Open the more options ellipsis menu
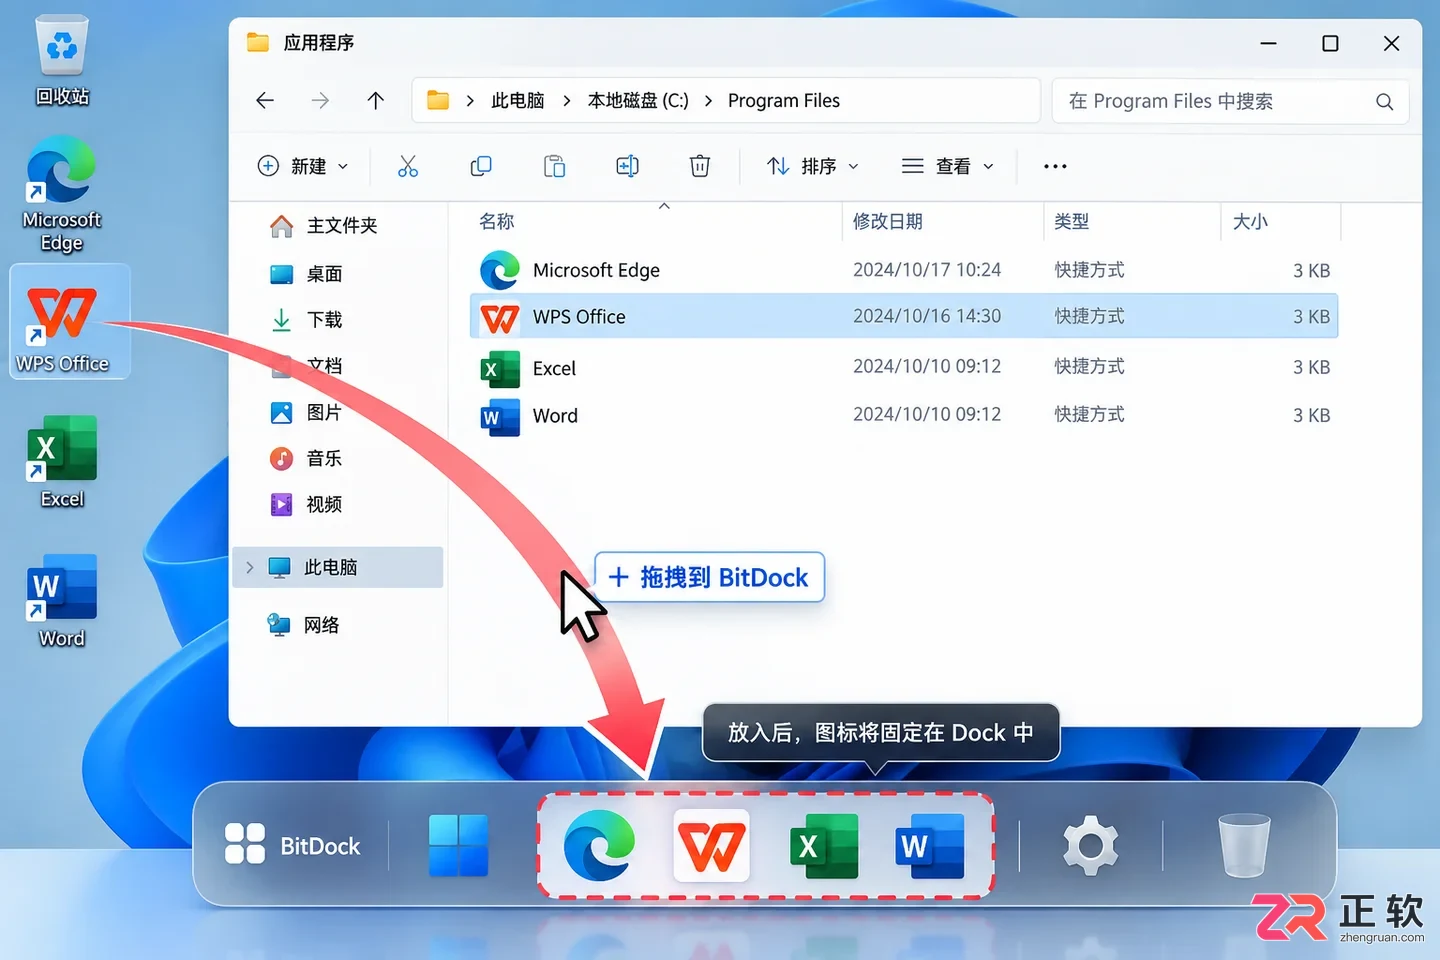 point(1055,166)
